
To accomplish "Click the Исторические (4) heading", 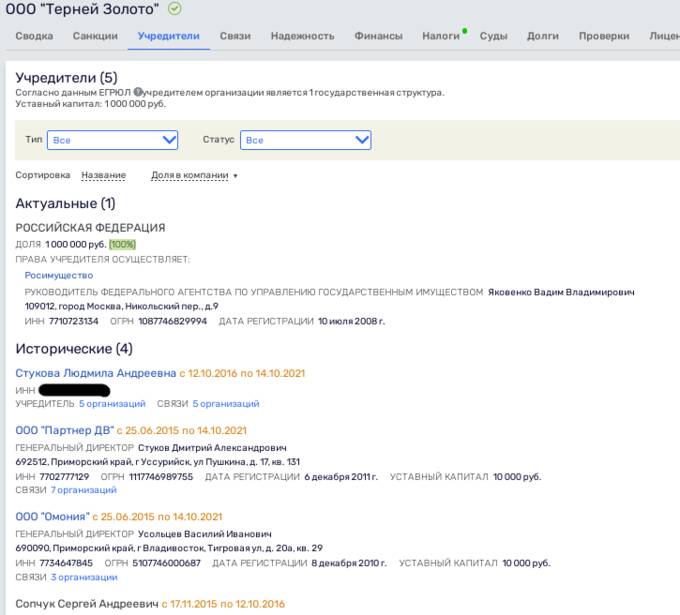I will (74, 349).
